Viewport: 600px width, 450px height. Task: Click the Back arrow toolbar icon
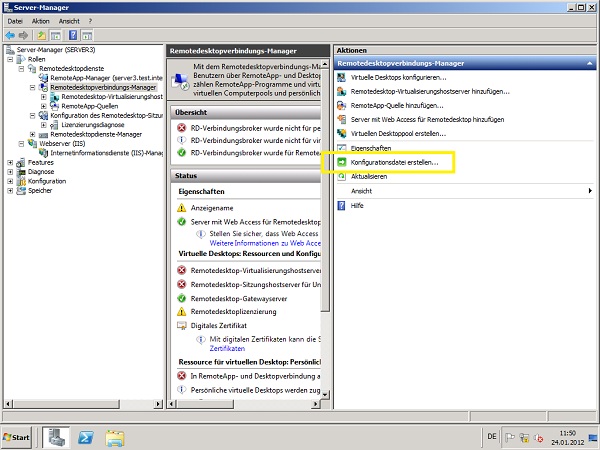[x=10, y=36]
